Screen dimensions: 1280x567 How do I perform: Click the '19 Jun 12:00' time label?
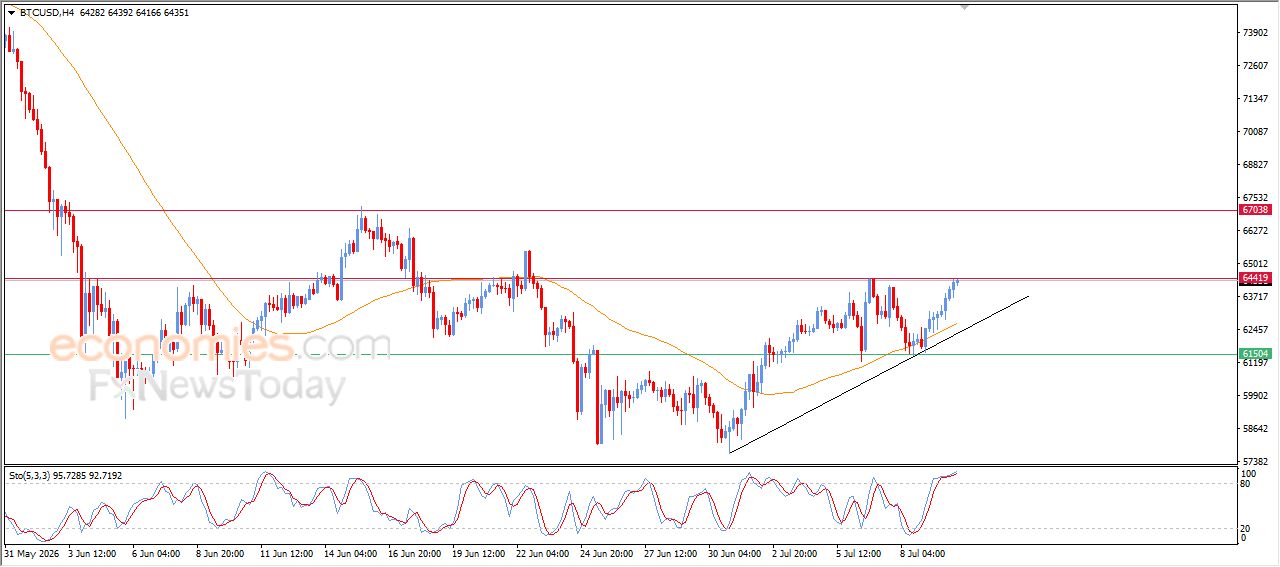477,552
